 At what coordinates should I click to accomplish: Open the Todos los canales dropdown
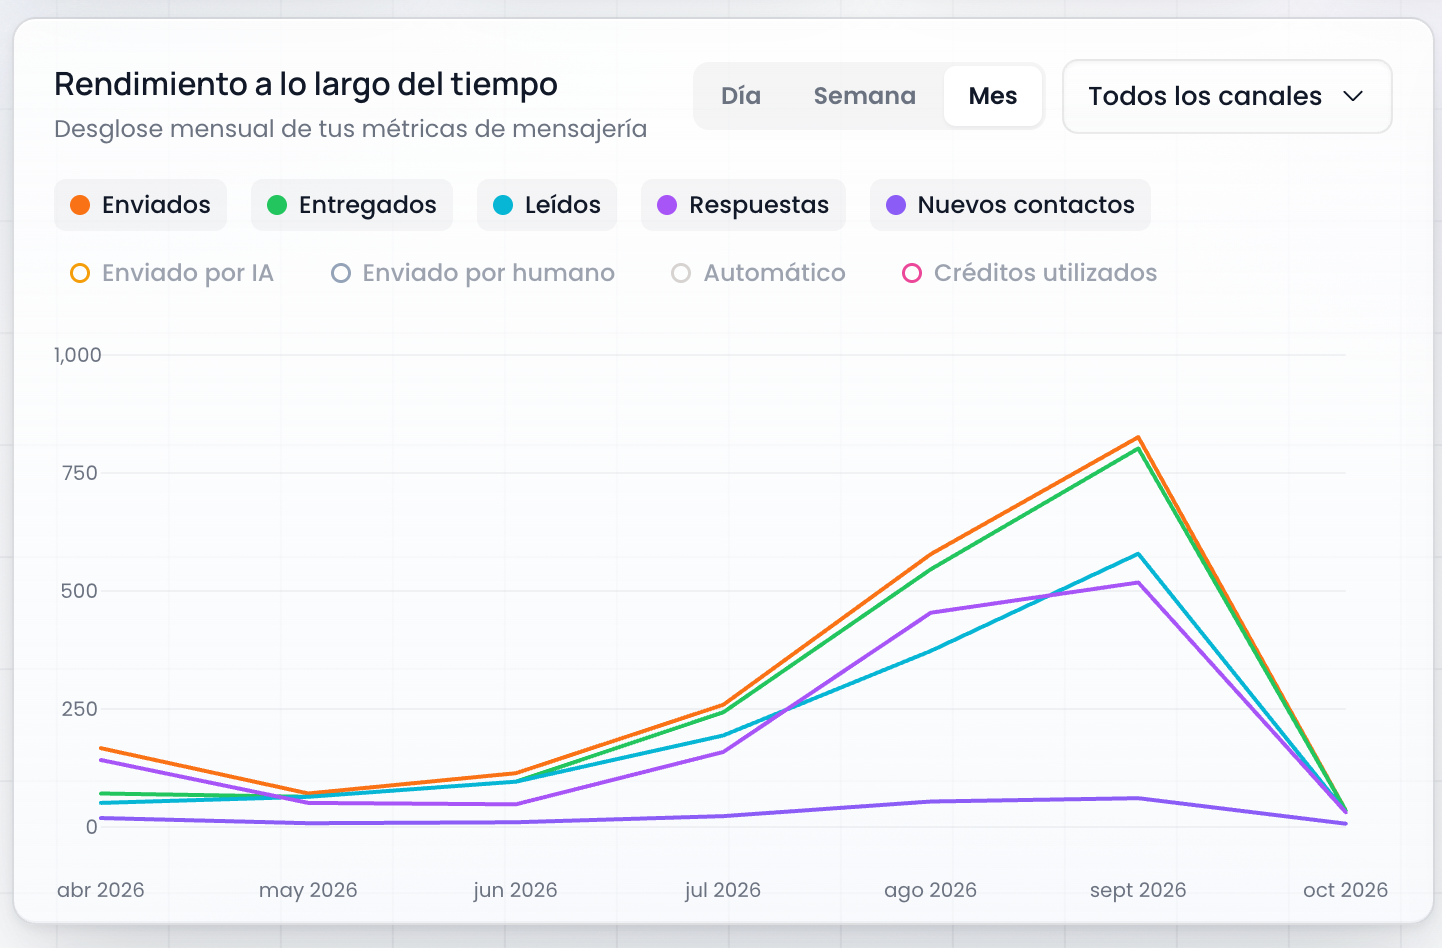tap(1227, 96)
